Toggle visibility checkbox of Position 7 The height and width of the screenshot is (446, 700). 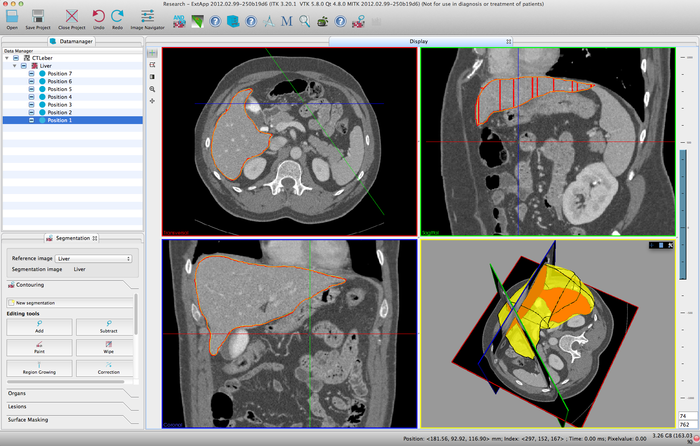click(31, 74)
